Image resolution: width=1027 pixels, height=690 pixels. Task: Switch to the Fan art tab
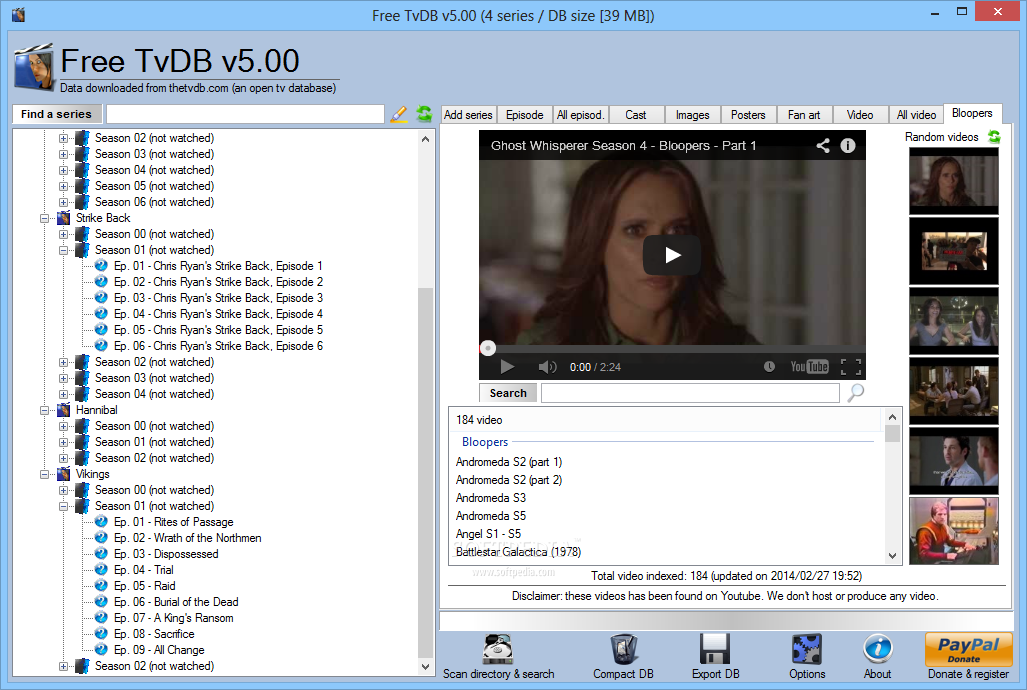[804, 115]
